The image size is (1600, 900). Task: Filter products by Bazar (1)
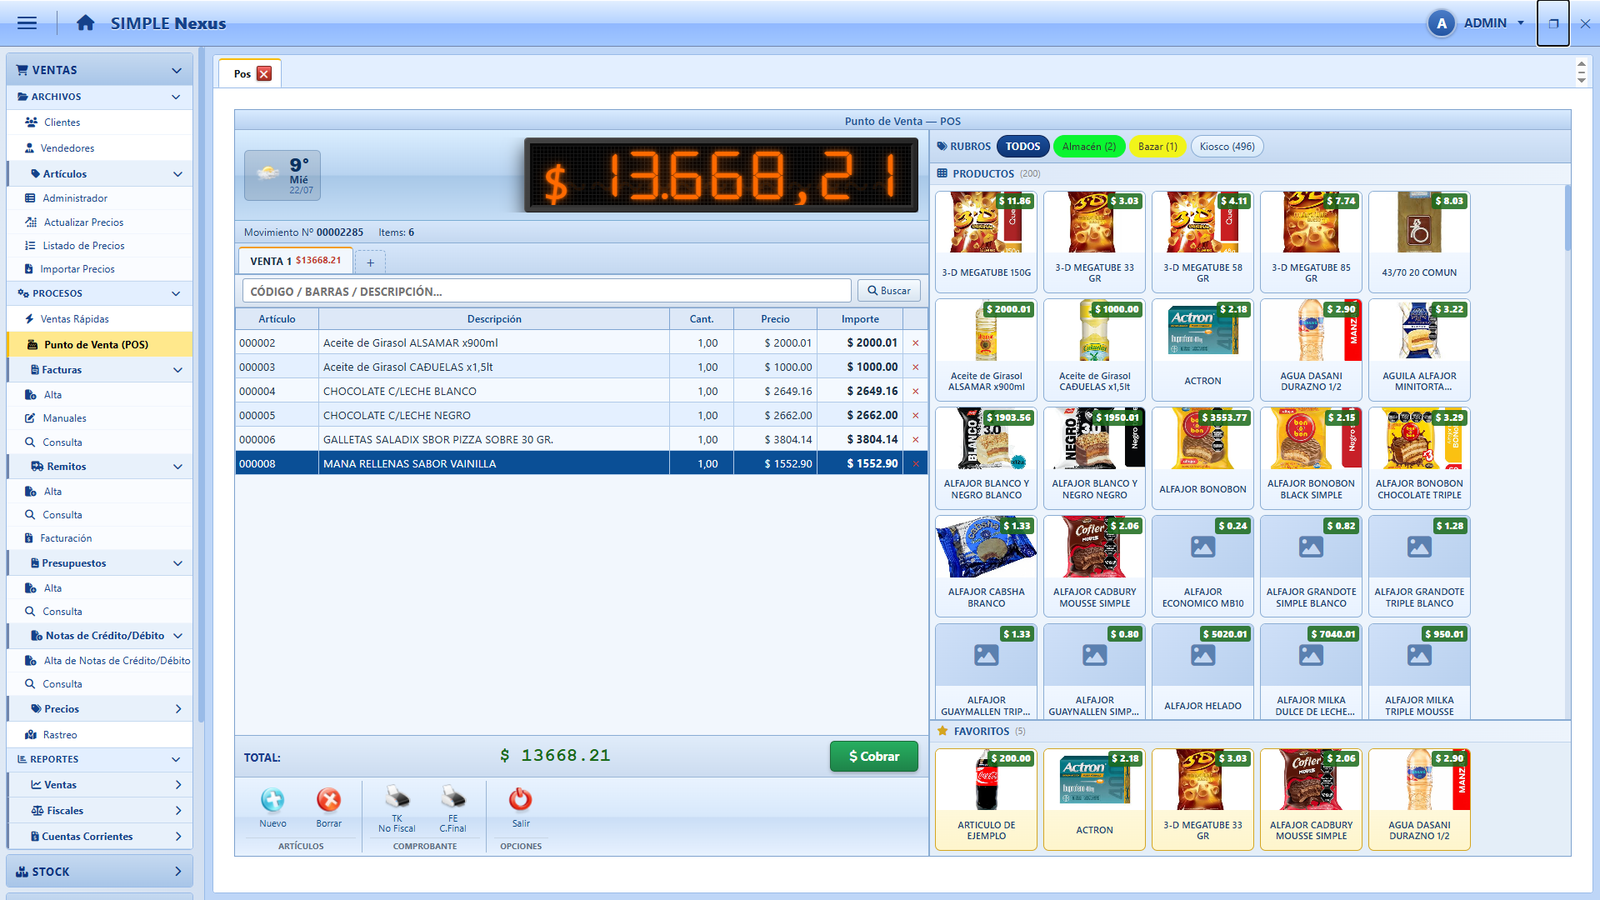[1158, 147]
